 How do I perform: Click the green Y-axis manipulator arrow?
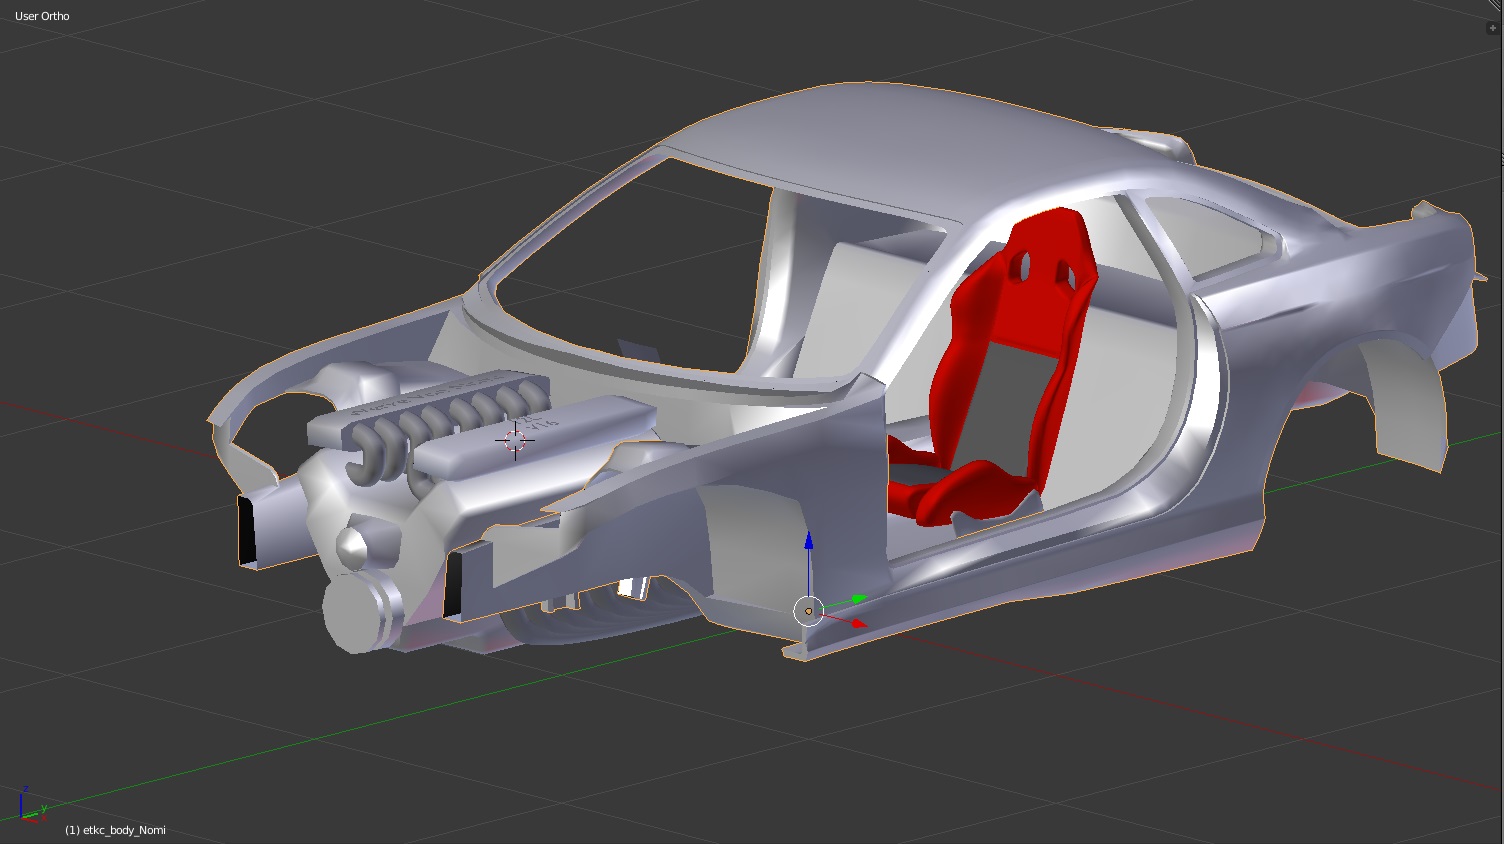(858, 598)
